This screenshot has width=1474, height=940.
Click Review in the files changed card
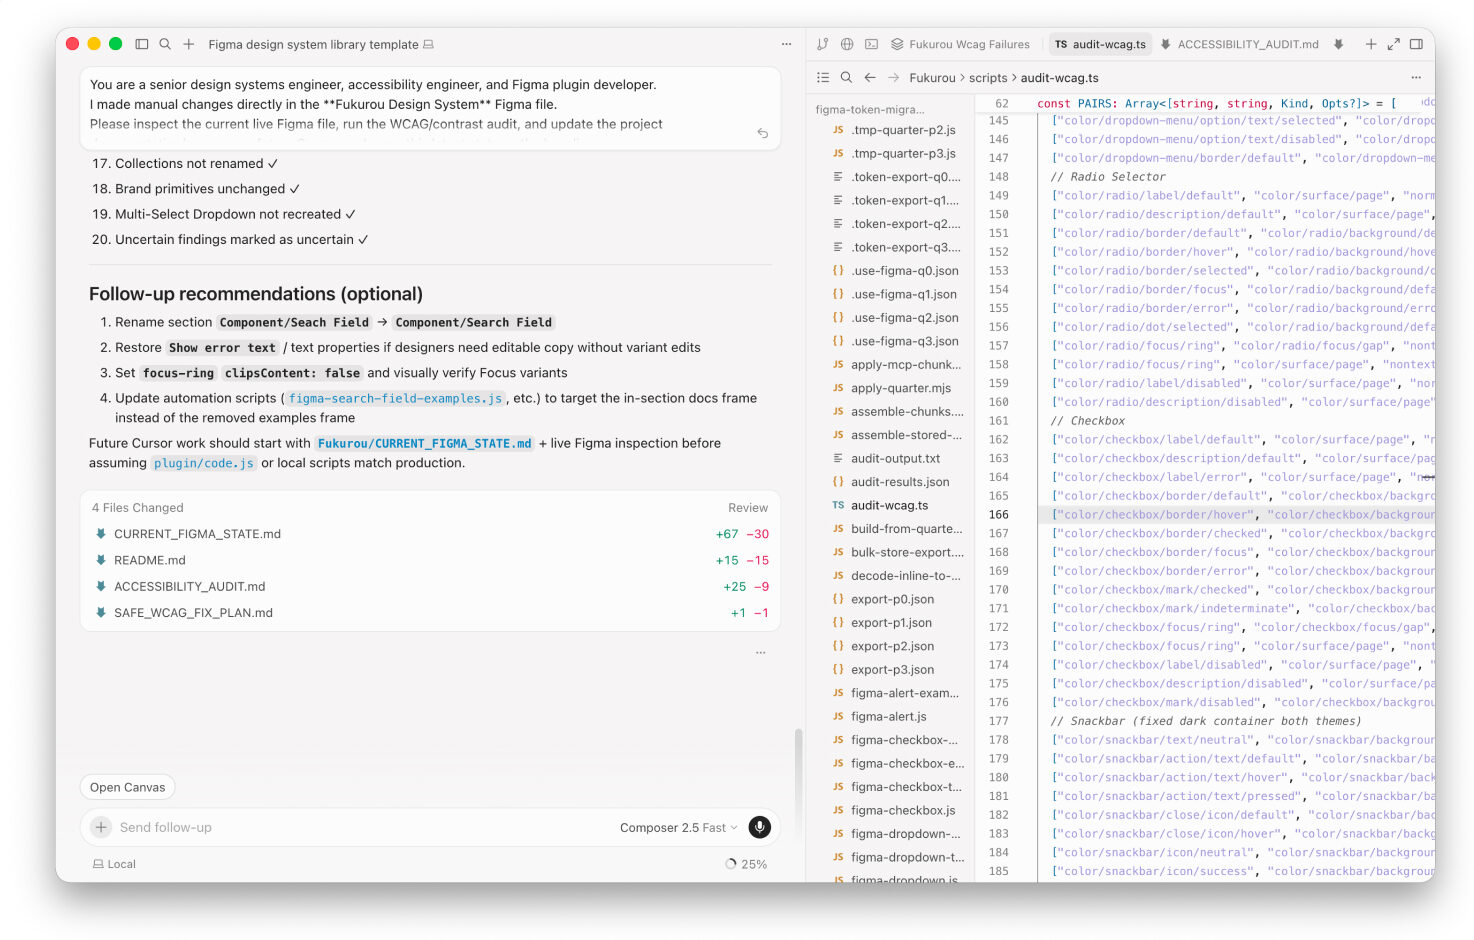point(748,508)
